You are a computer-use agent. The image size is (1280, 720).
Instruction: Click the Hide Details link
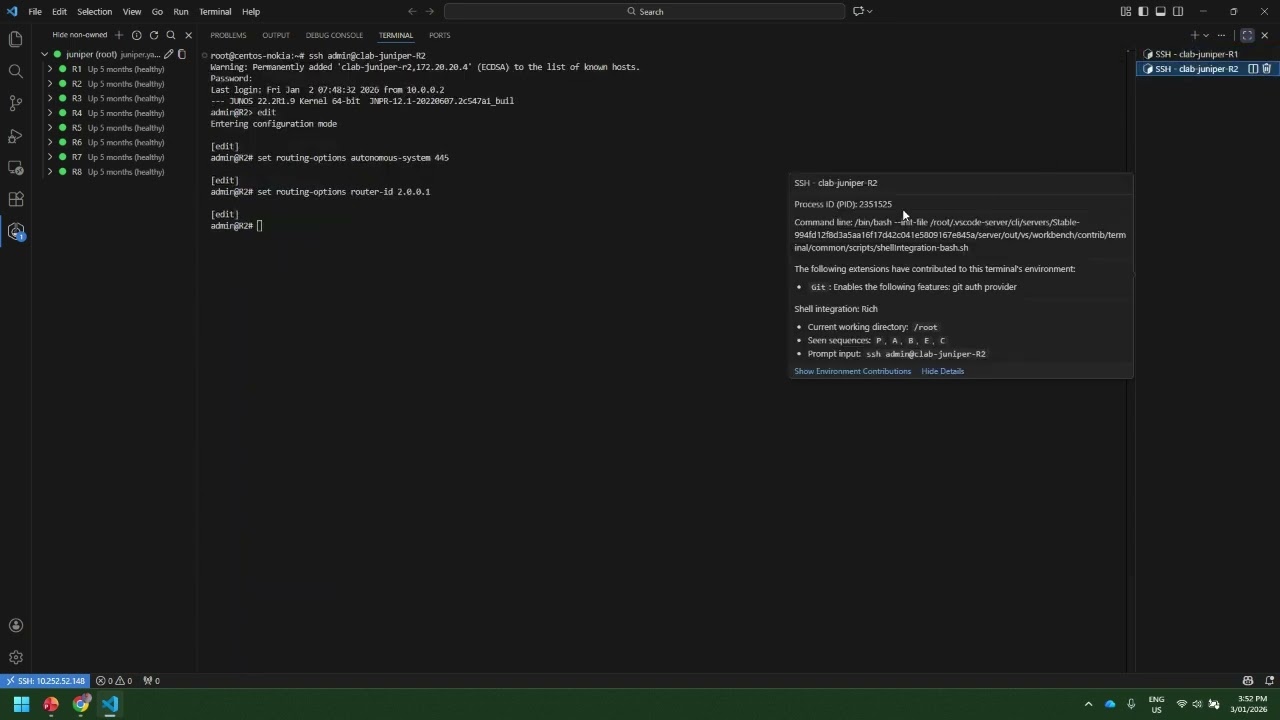943,371
